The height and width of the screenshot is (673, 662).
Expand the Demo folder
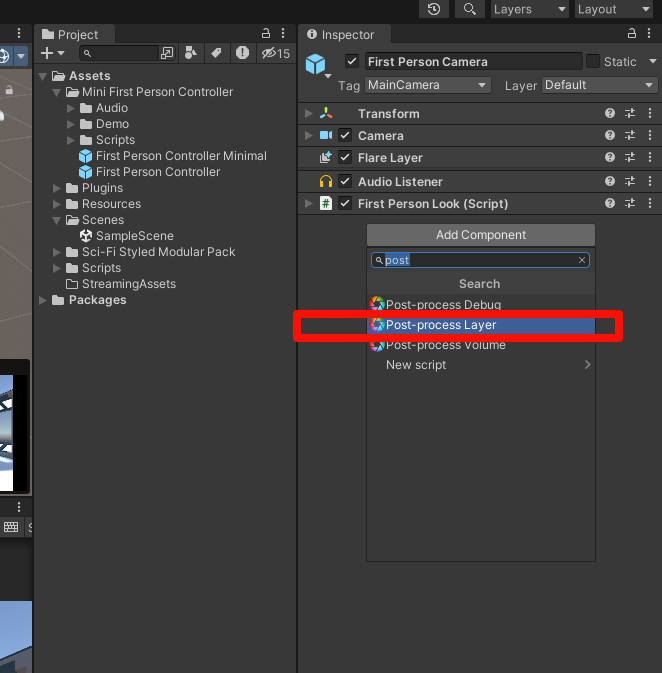tap(70, 124)
